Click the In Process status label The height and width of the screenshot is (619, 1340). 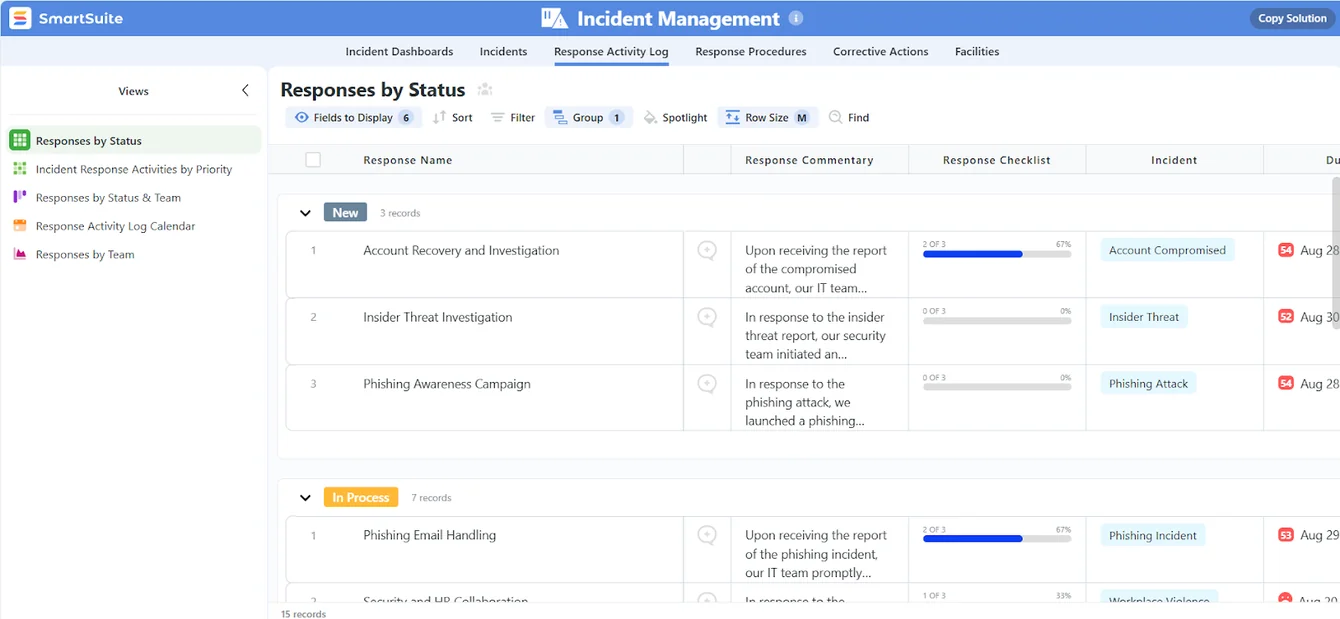pyautogui.click(x=361, y=497)
